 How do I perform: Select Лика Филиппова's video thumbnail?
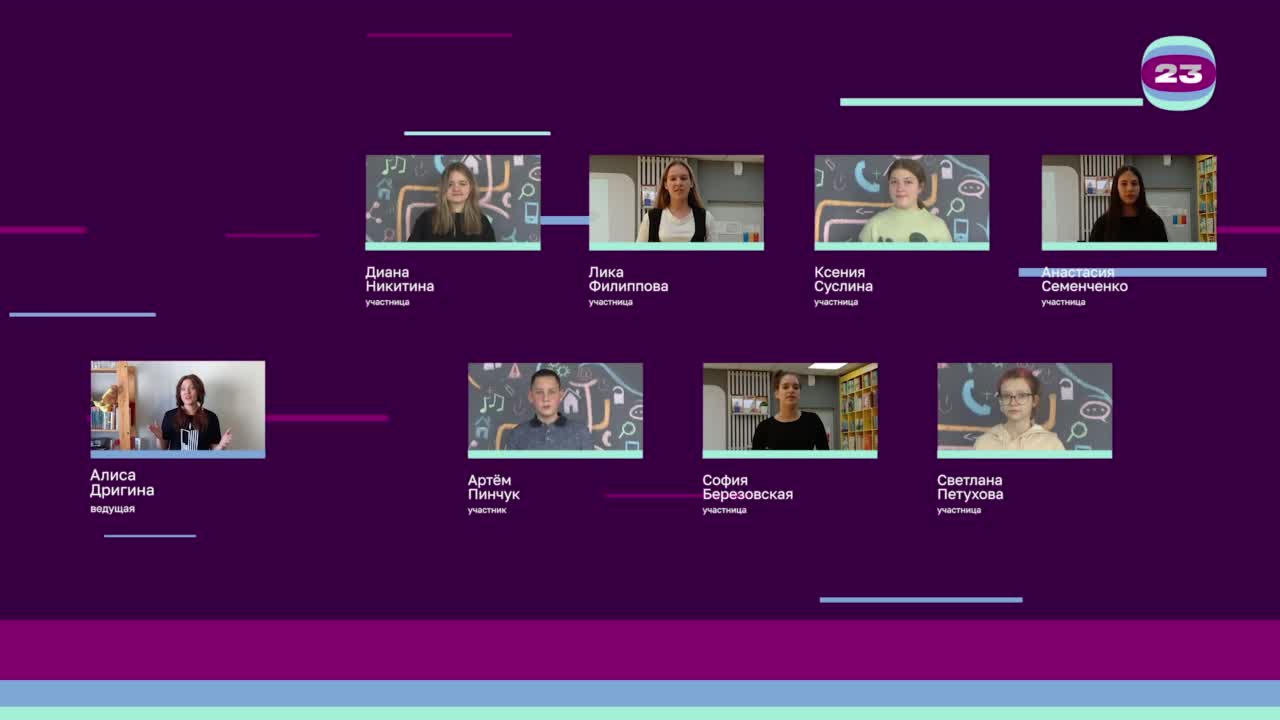676,199
